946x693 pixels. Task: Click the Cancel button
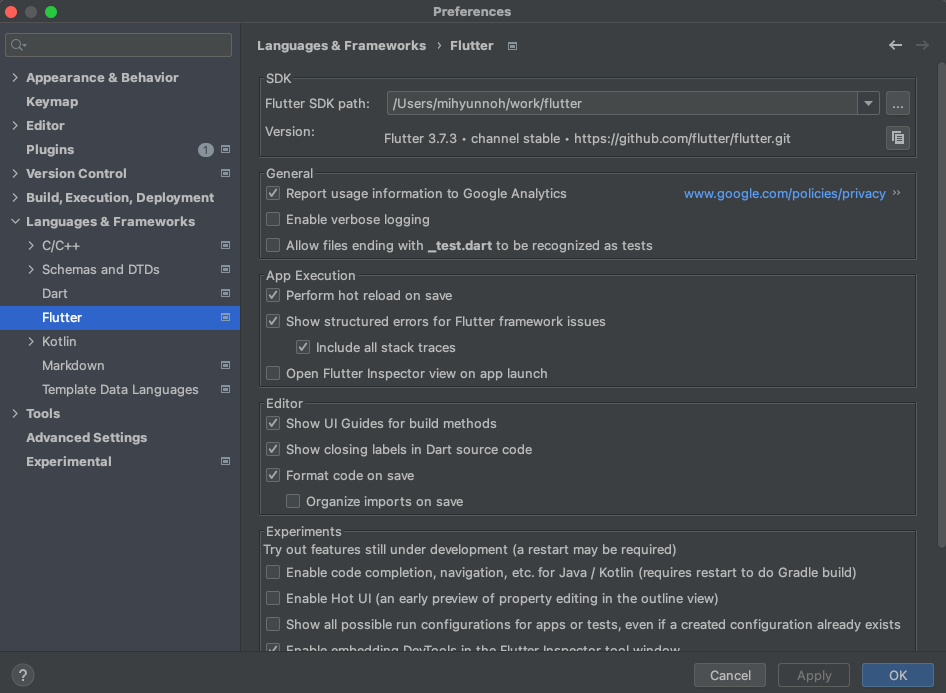pos(730,675)
